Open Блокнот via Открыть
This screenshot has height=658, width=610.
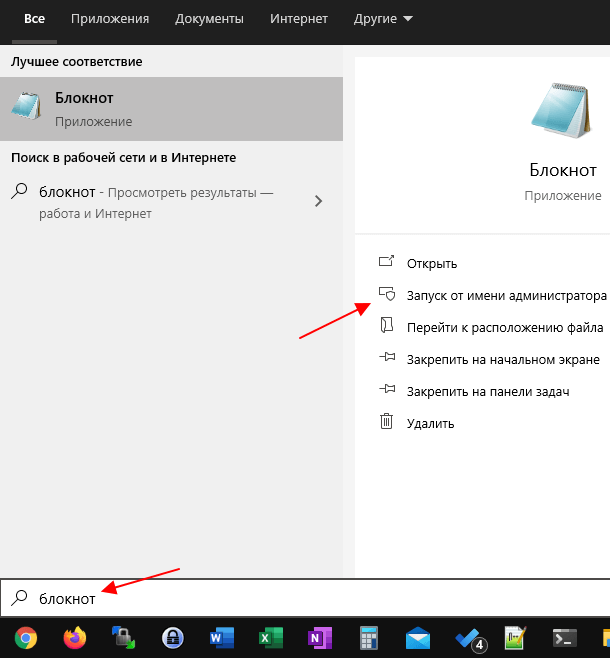(432, 264)
